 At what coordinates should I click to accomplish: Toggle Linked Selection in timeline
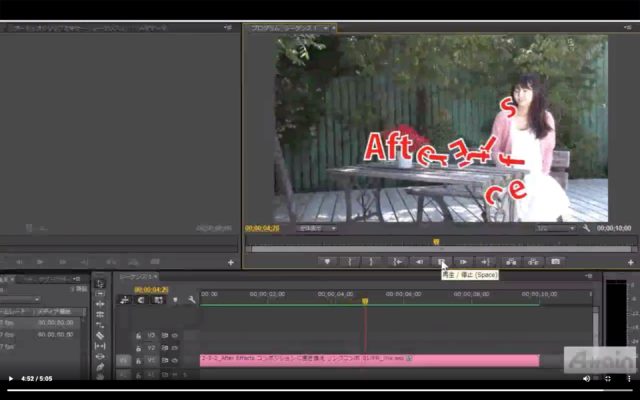tap(158, 300)
